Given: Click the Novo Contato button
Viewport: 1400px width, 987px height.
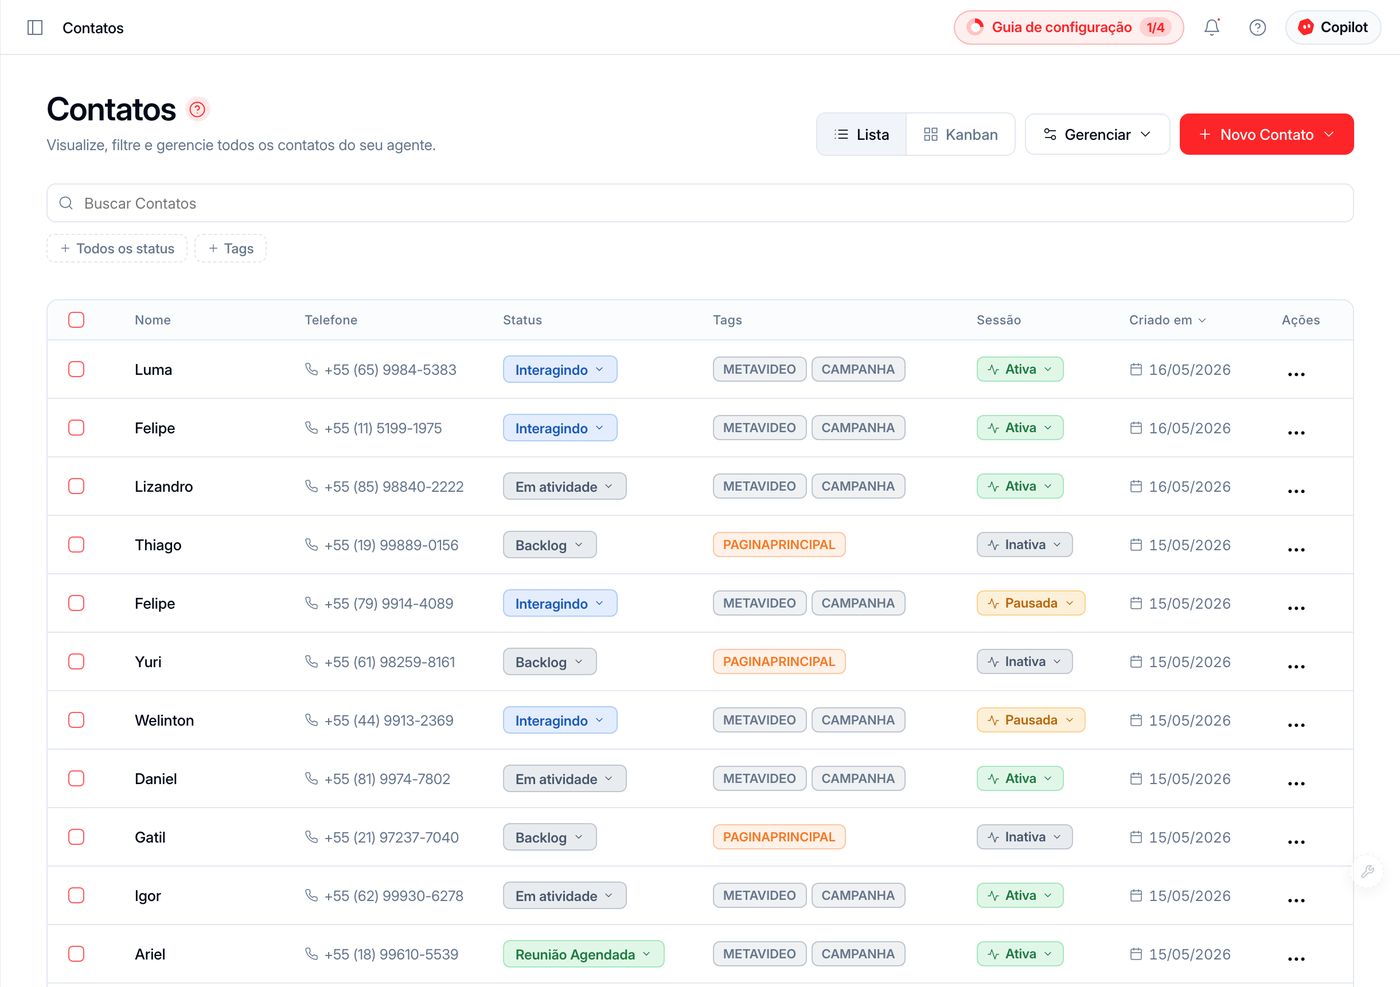Looking at the screenshot, I should 1266,134.
